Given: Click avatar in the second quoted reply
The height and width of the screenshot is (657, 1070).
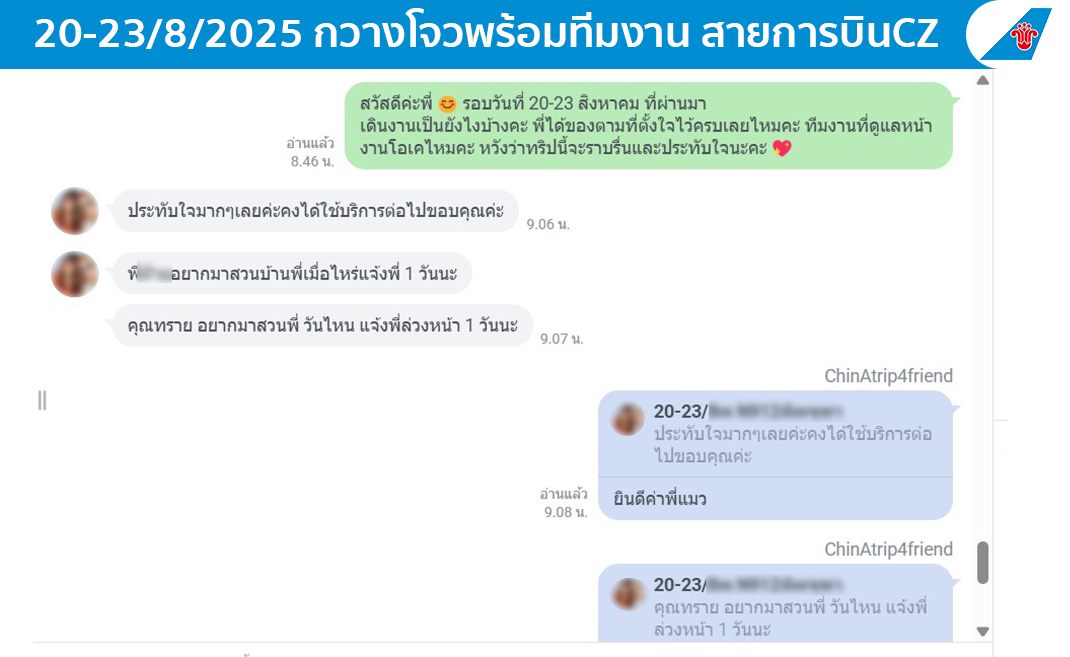Looking at the screenshot, I should pyautogui.click(x=628, y=594).
